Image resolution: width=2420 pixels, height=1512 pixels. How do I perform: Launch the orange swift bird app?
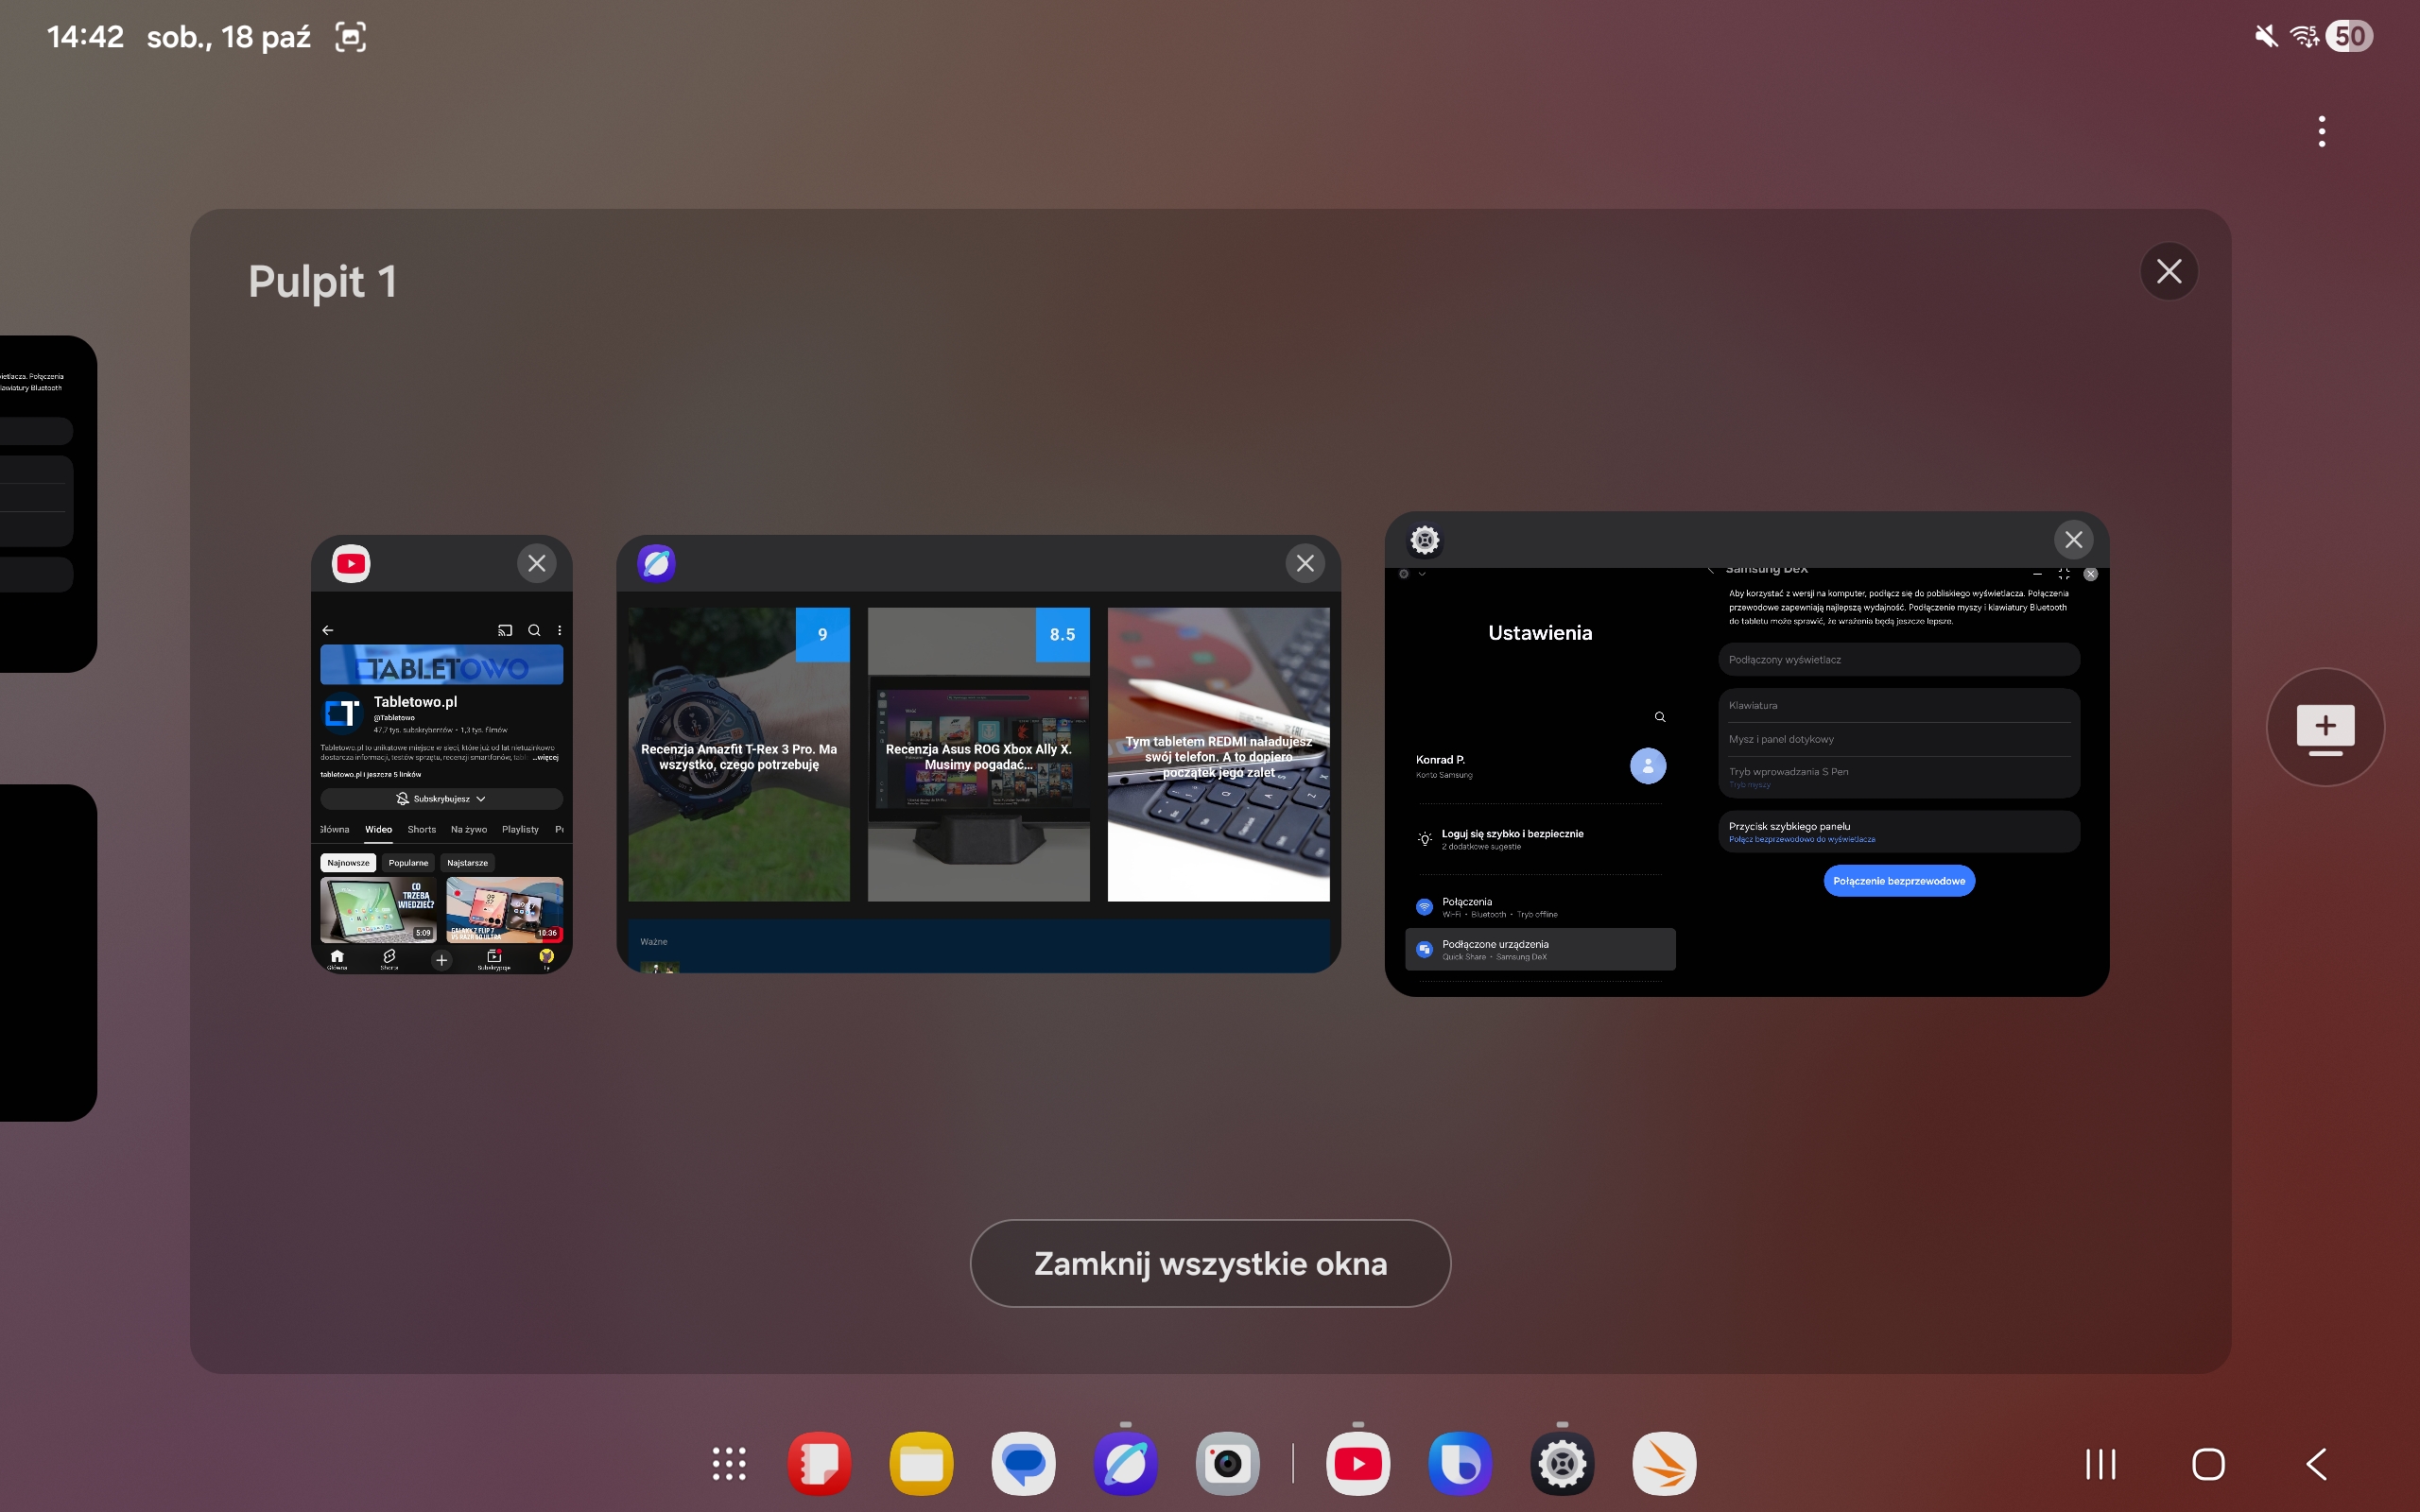1664,1464
